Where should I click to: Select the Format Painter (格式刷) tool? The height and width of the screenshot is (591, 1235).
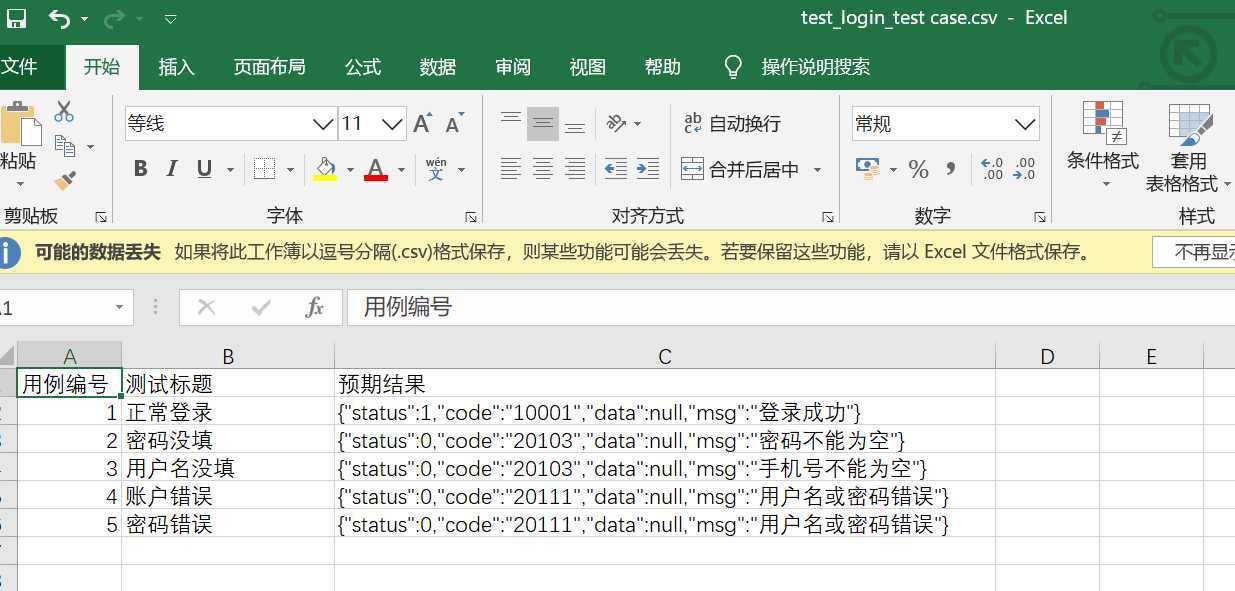pyautogui.click(x=64, y=179)
